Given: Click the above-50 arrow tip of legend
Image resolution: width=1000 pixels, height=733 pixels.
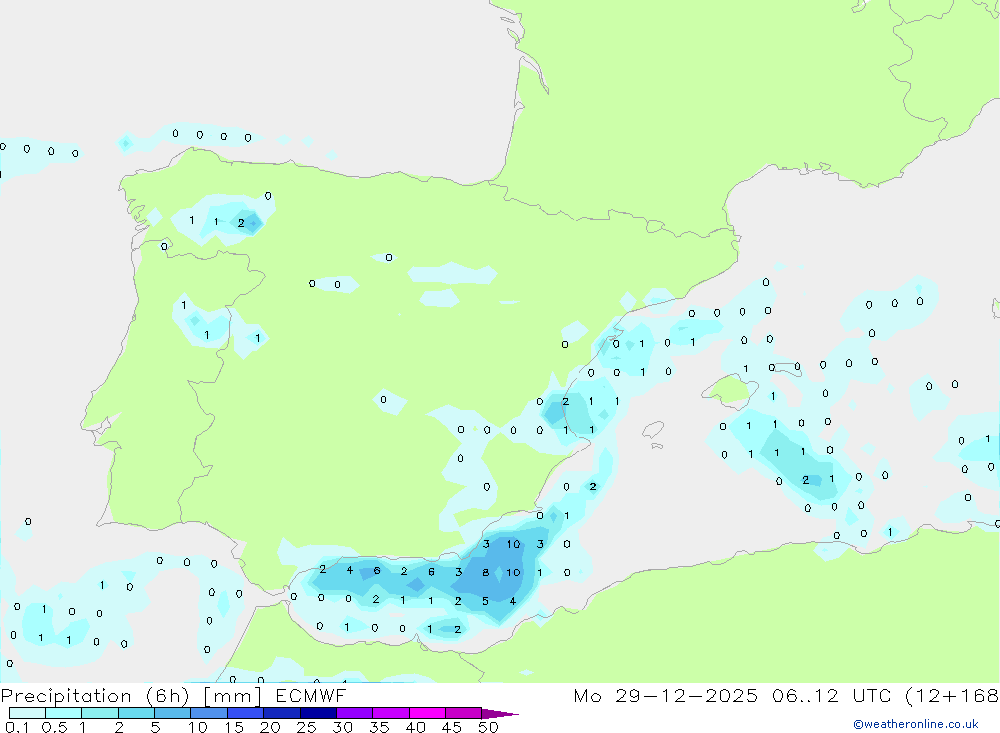Looking at the screenshot, I should pyautogui.click(x=499, y=714).
